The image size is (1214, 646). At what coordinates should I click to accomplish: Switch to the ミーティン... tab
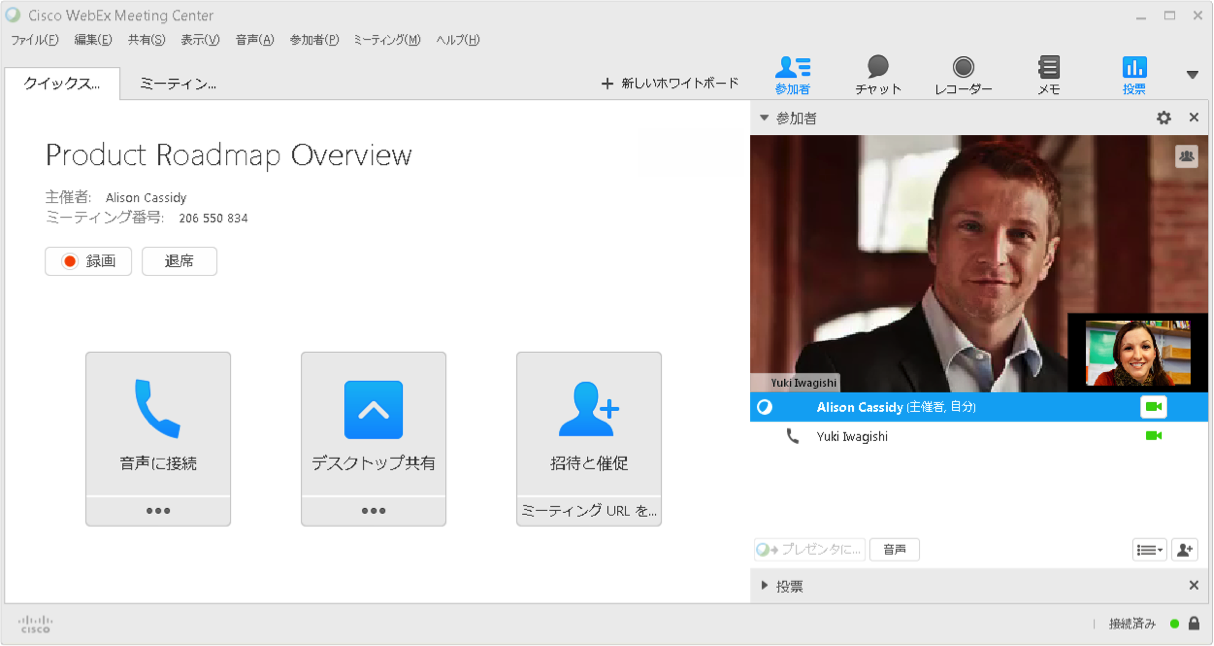point(178,84)
